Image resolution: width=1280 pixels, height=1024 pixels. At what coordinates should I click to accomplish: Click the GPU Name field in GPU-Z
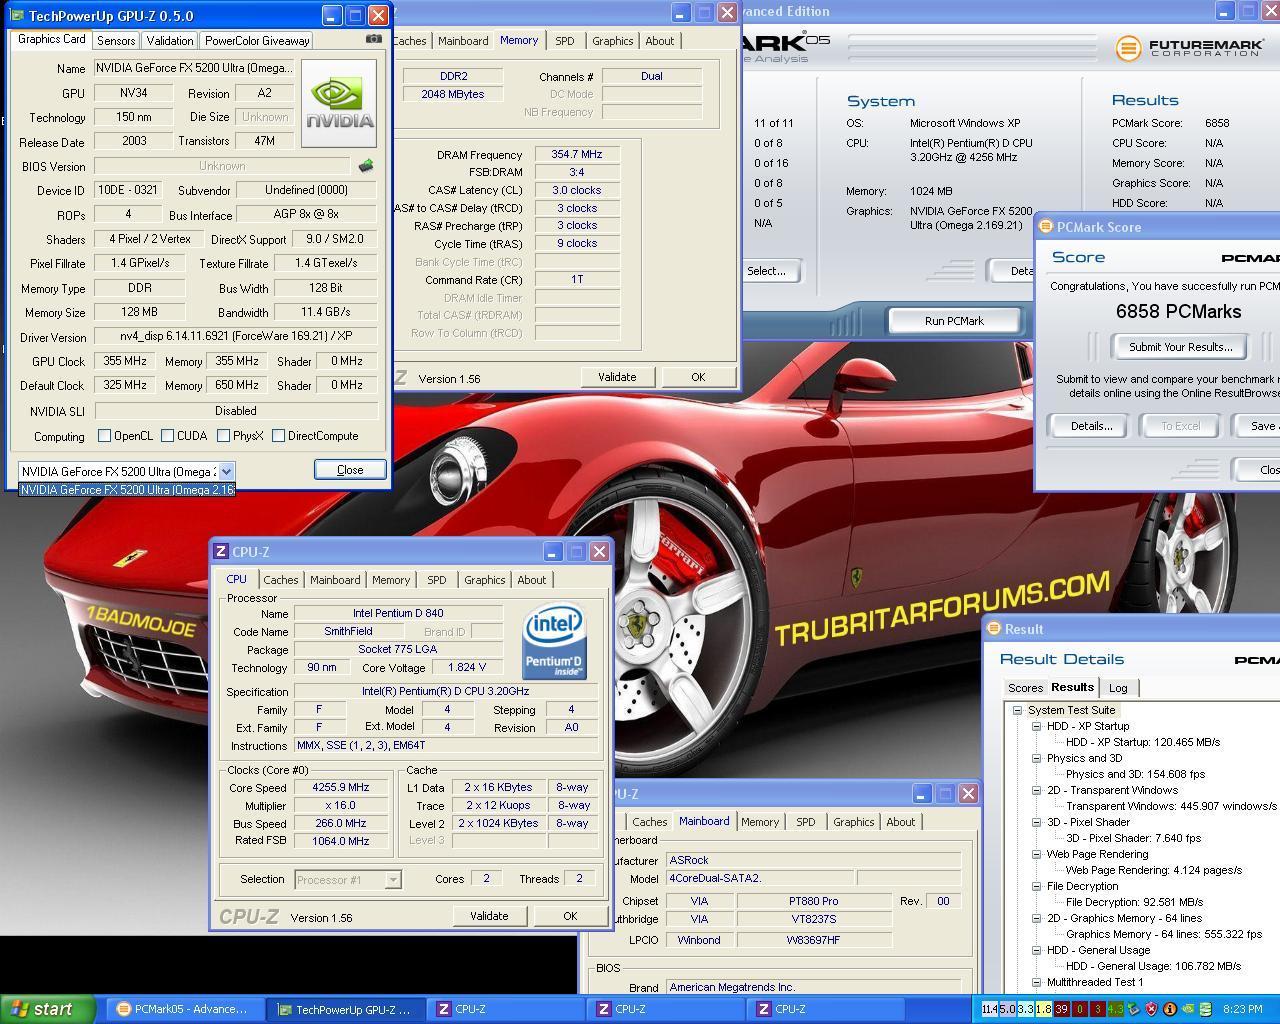pyautogui.click(x=195, y=68)
